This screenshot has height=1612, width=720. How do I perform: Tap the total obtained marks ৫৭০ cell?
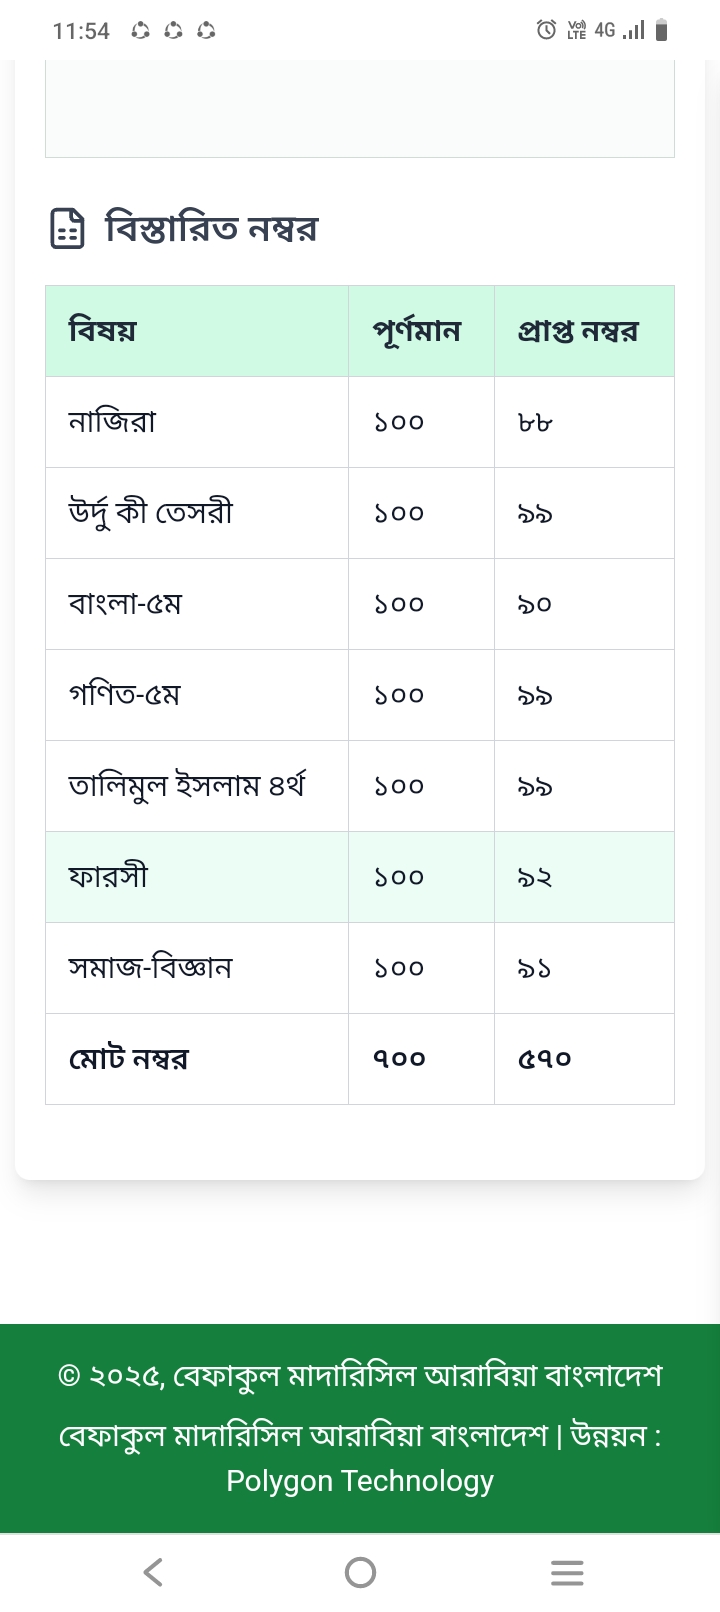[544, 1059]
